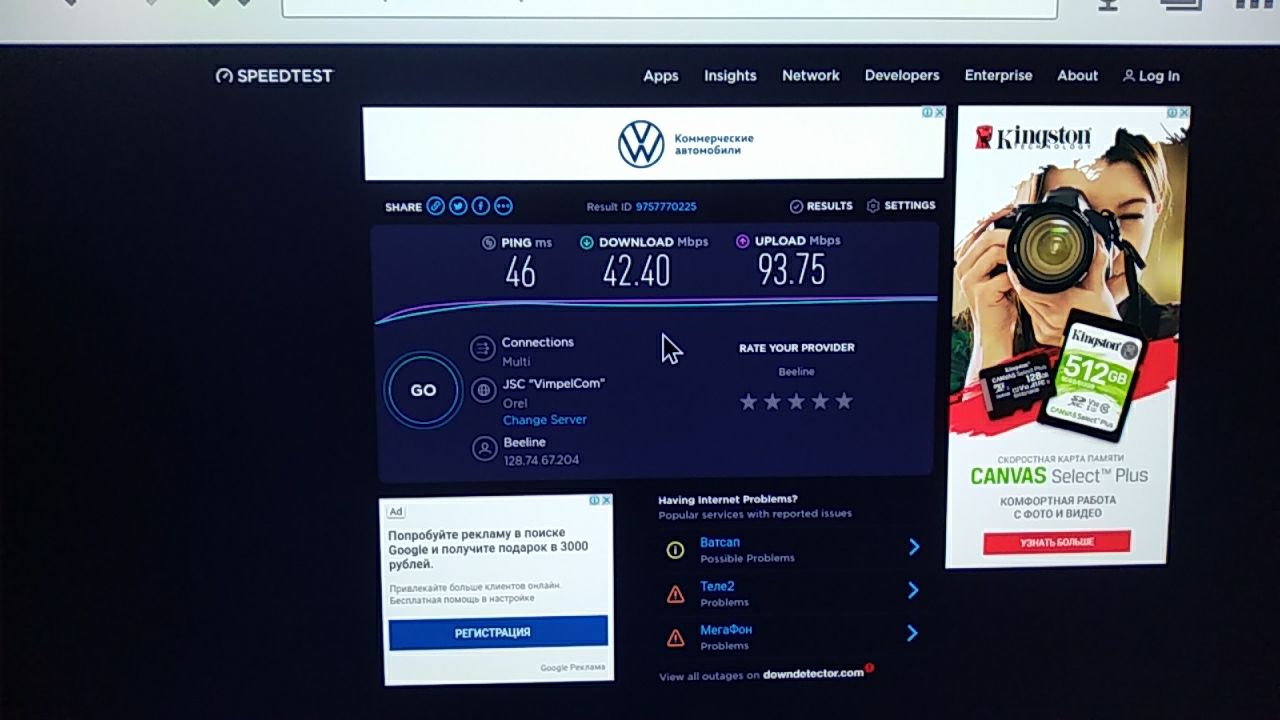Image resolution: width=1280 pixels, height=720 pixels.
Task: Open the Enterprise menu
Action: coord(998,76)
